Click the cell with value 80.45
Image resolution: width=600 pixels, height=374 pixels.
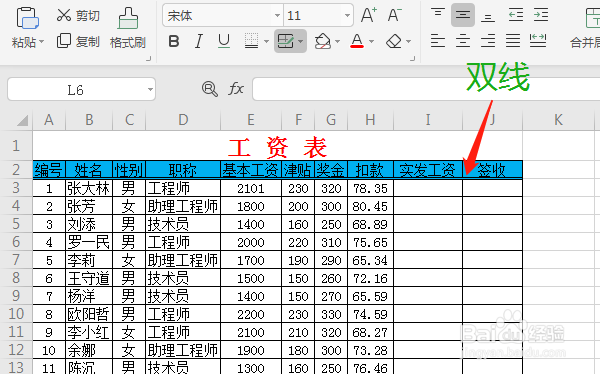(x=370, y=206)
